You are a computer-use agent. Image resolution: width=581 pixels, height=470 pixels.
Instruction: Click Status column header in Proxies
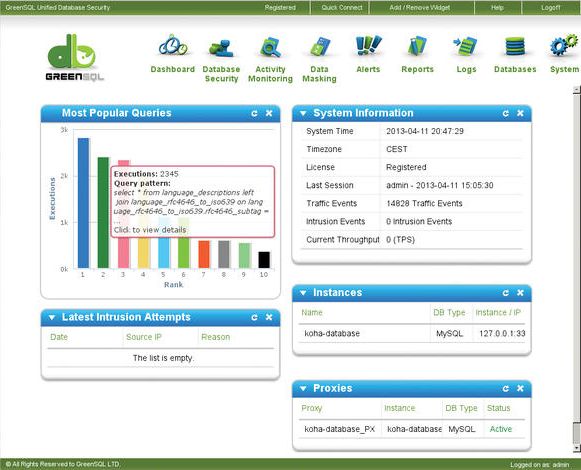click(498, 408)
